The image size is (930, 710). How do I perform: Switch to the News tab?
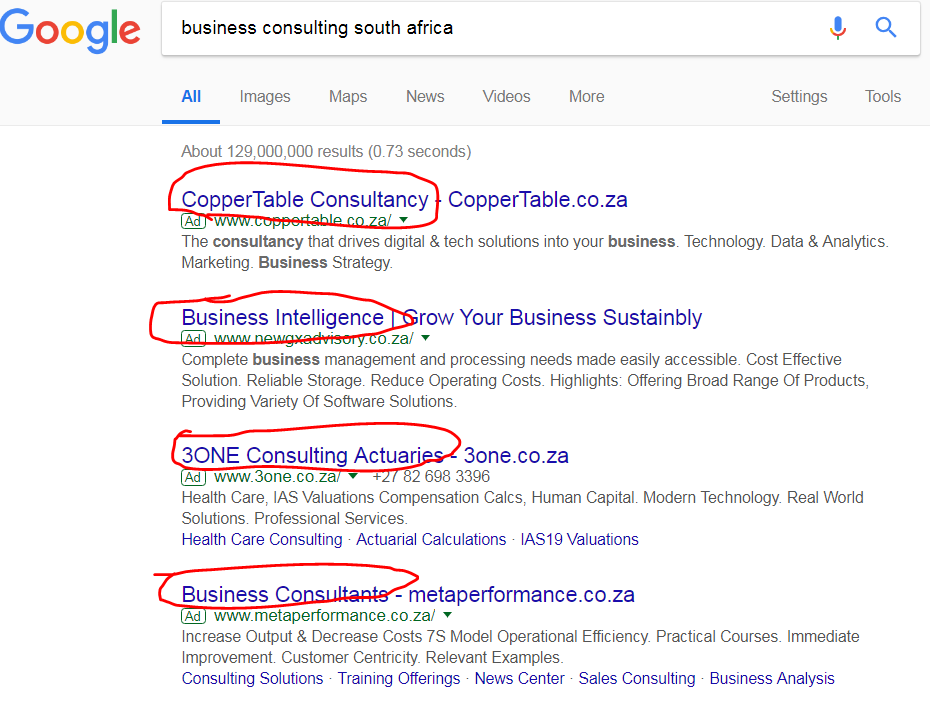point(424,96)
